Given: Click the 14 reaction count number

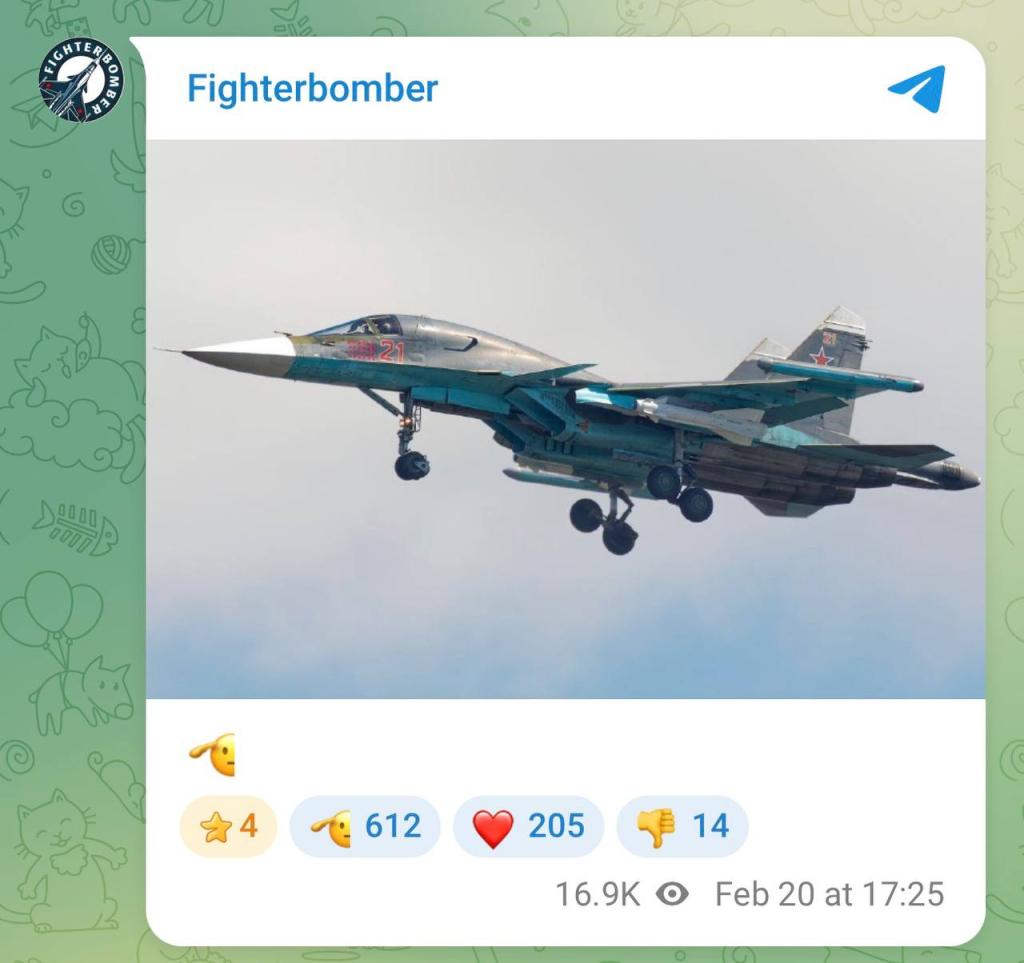Looking at the screenshot, I should click(711, 826).
